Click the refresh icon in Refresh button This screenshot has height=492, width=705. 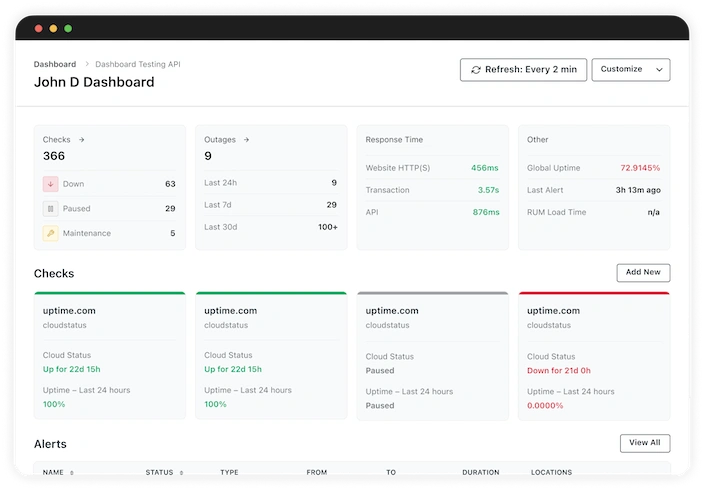click(475, 70)
